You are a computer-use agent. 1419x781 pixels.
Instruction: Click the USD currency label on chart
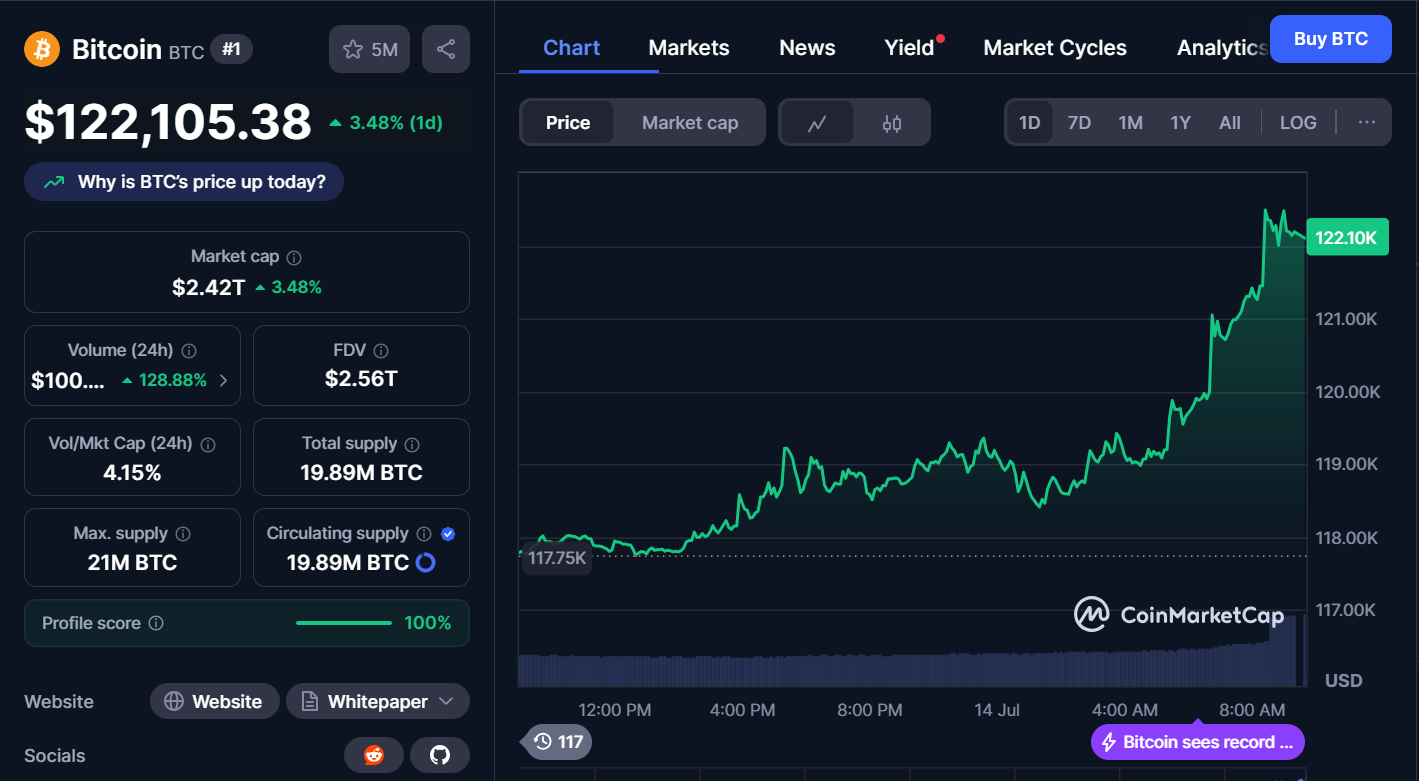1344,680
